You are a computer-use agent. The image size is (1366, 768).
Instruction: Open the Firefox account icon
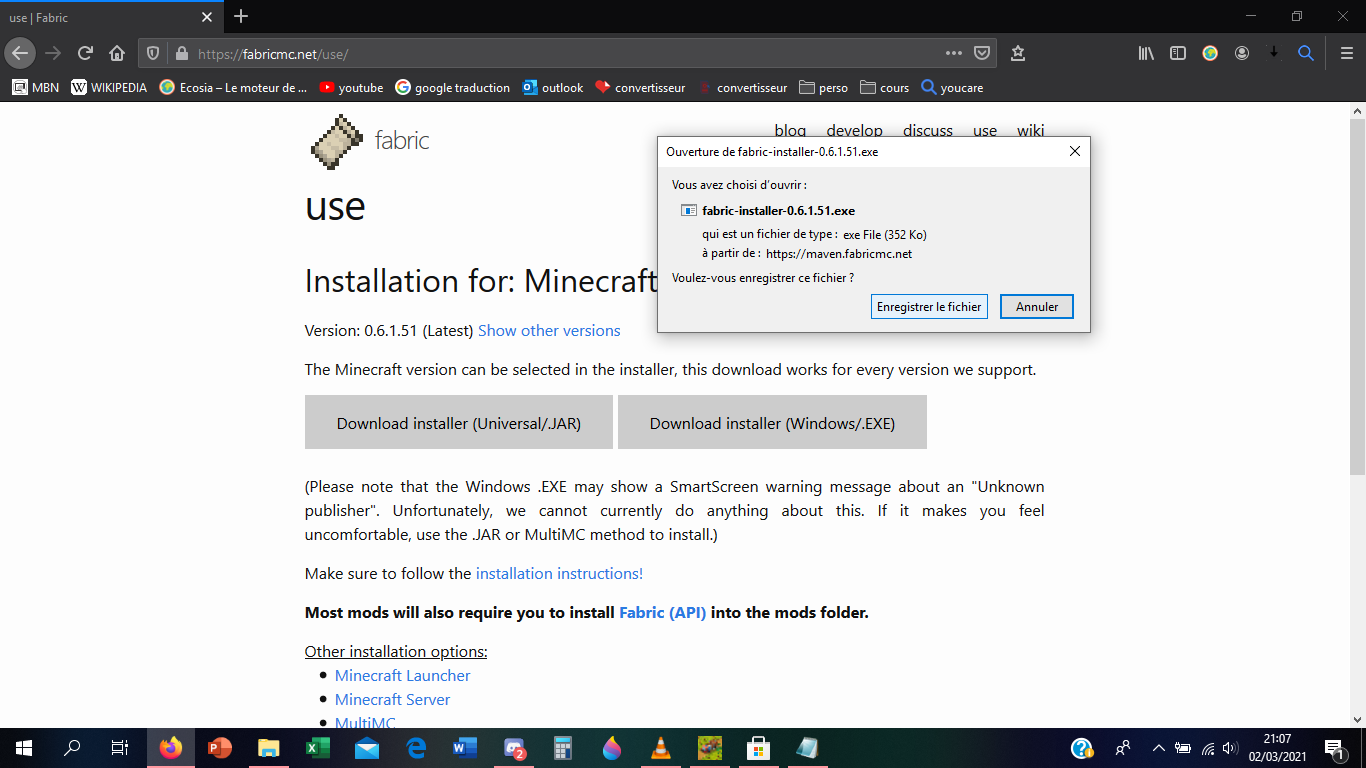pyautogui.click(x=1242, y=53)
